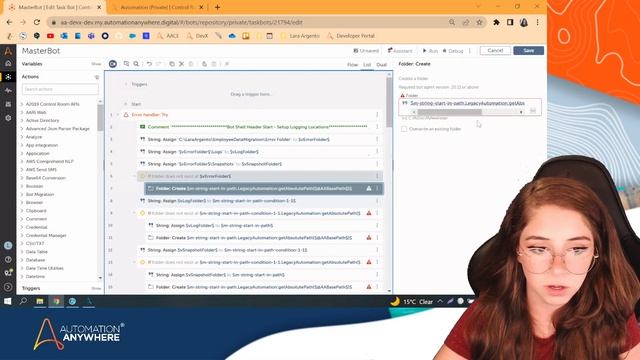The width and height of the screenshot is (640, 360).
Task: Switch to MasterBot Edit Task Bot browser tab
Action: tap(55, 7)
